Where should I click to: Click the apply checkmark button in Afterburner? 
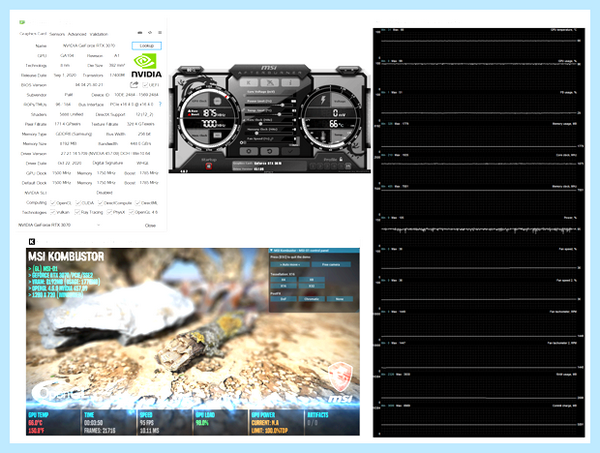click(290, 151)
